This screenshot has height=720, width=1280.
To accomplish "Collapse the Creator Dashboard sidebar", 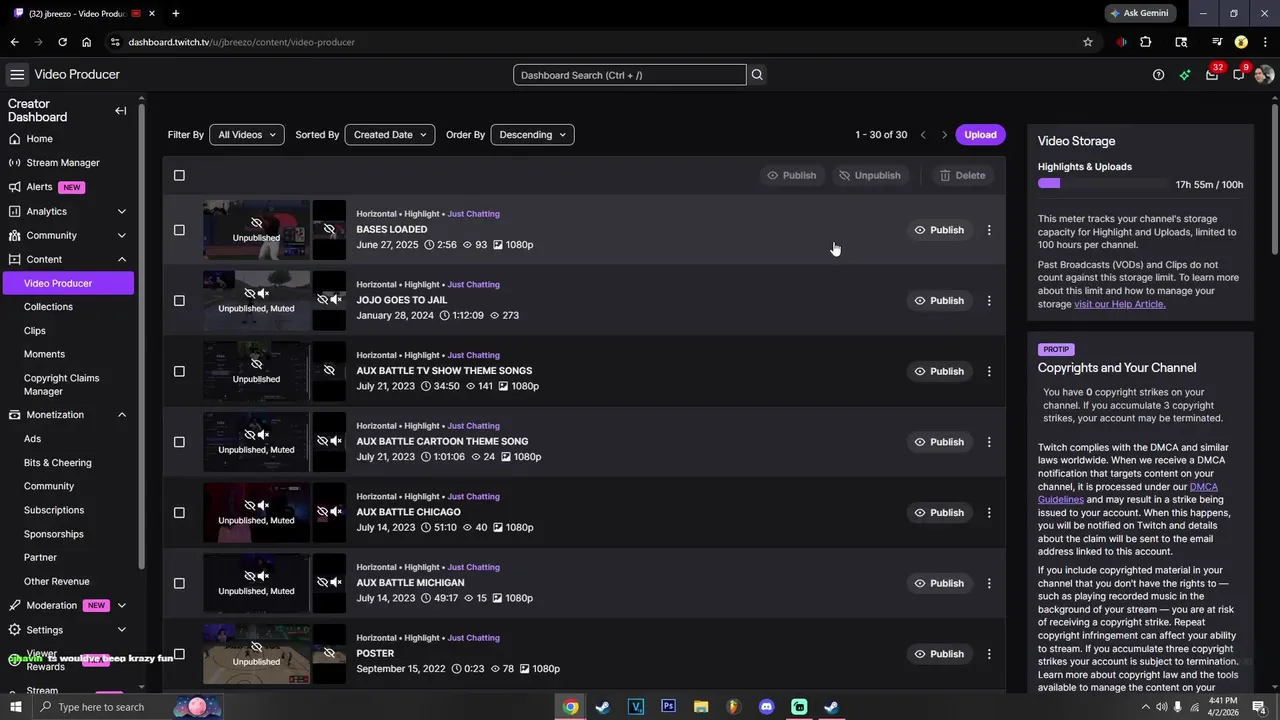I will pyautogui.click(x=120, y=111).
